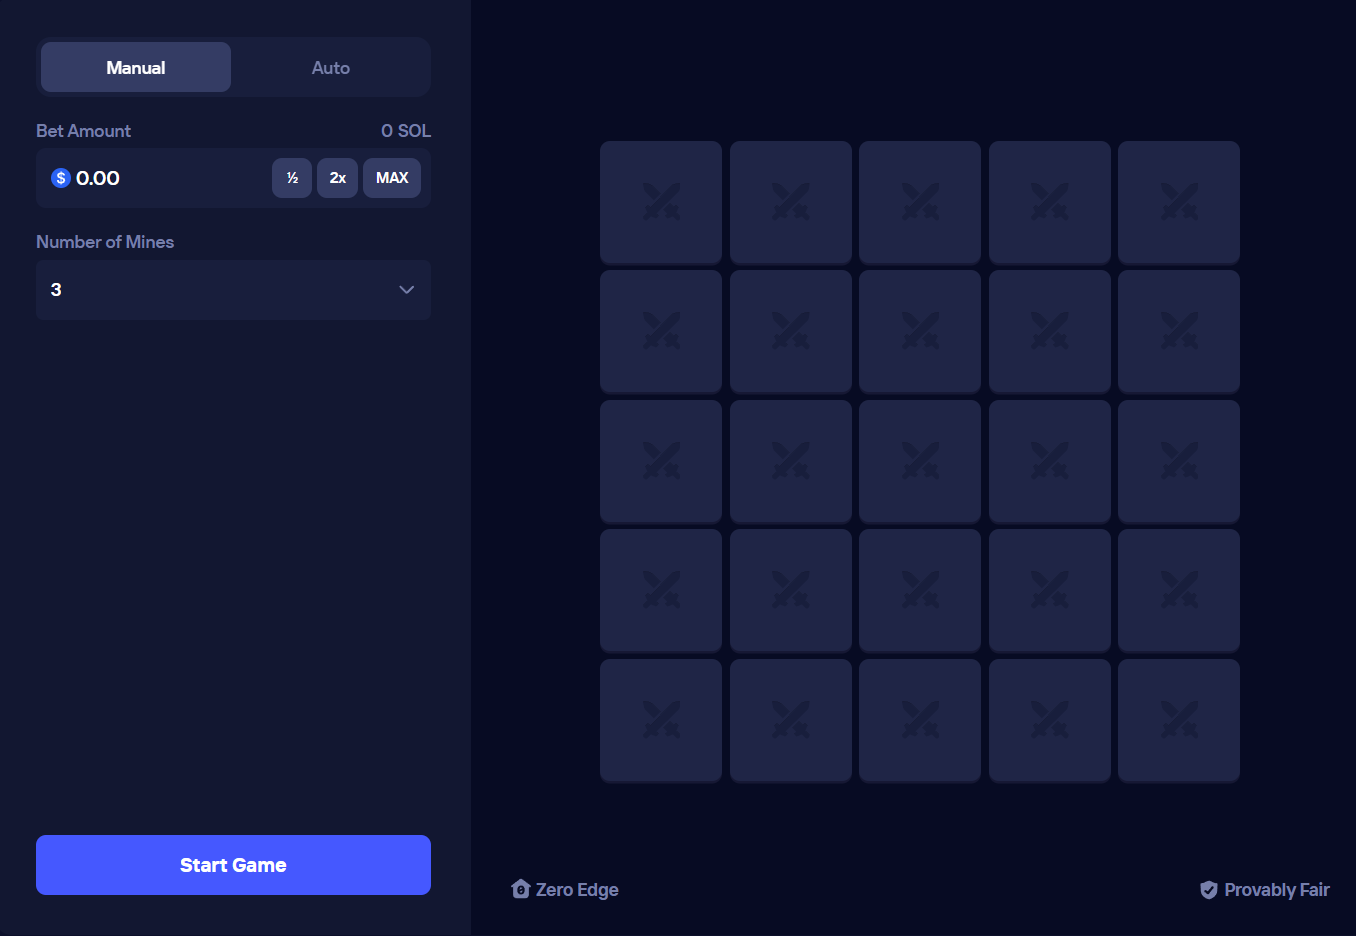Screen dimensions: 1356x936
Task: Halve the bet with the ½ button
Action: click(292, 177)
